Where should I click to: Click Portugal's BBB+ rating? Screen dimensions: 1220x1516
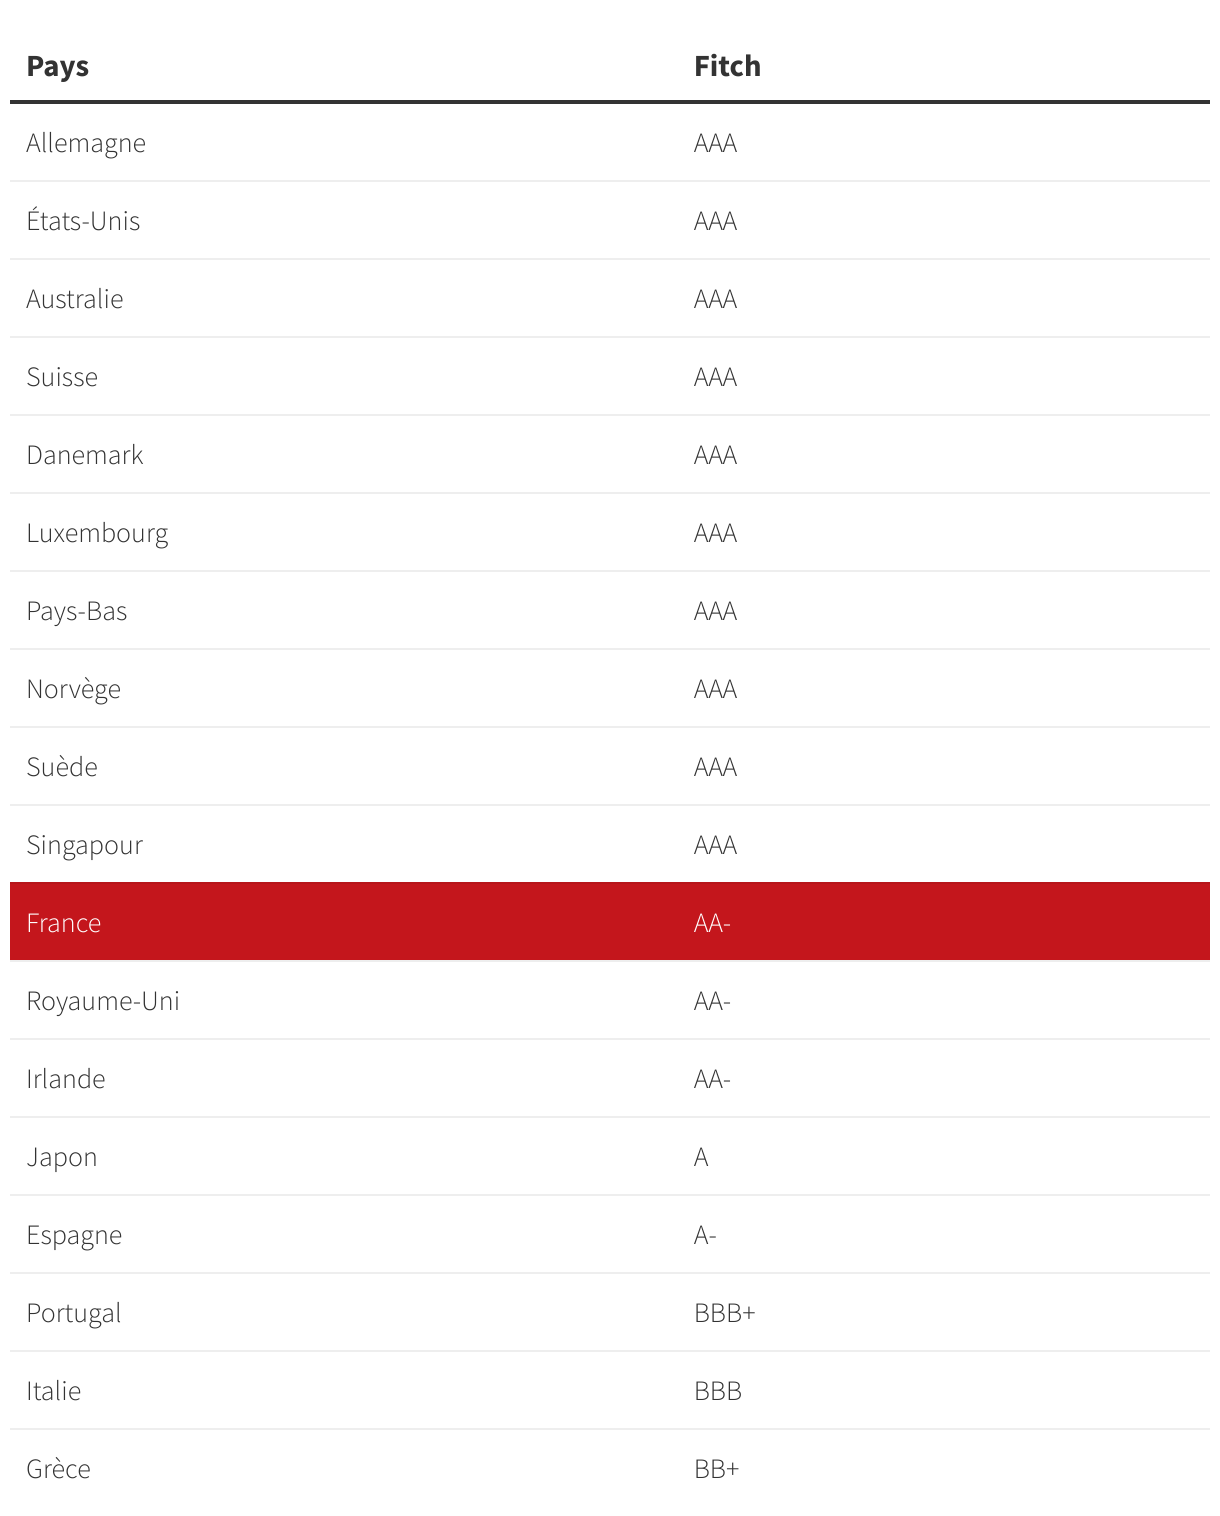(724, 1313)
